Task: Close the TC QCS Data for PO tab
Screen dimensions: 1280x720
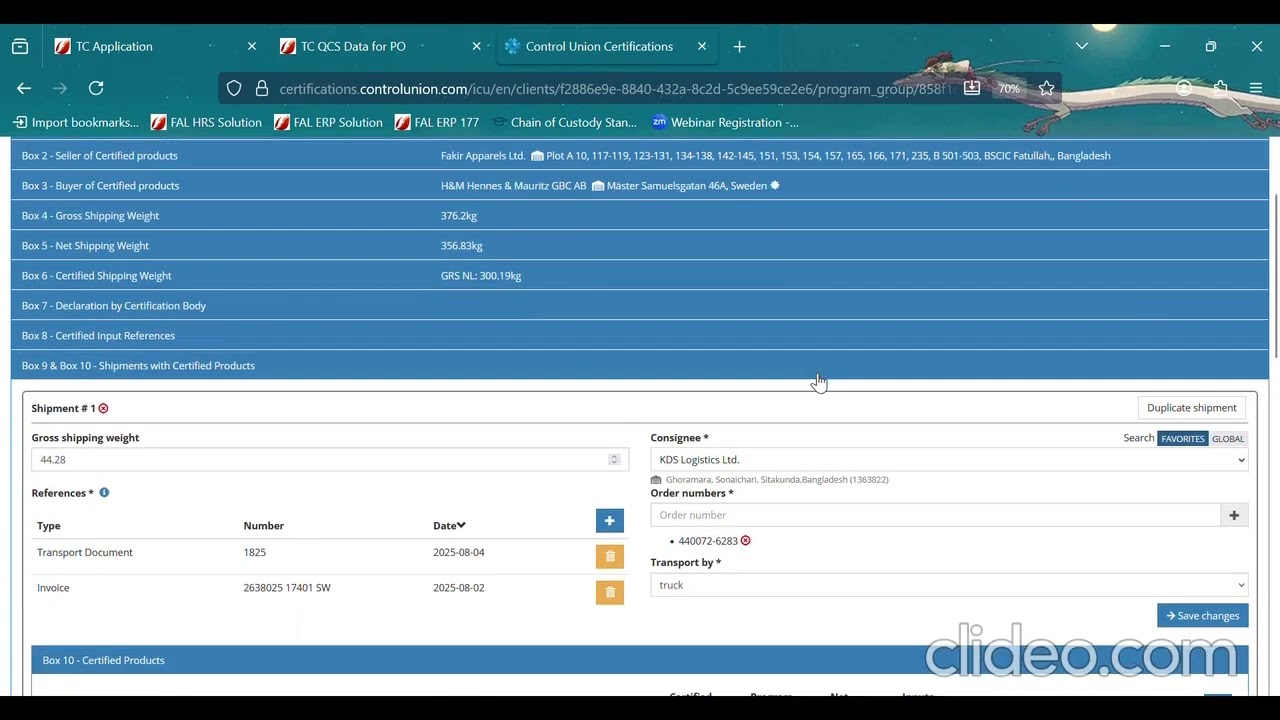Action: (x=477, y=46)
